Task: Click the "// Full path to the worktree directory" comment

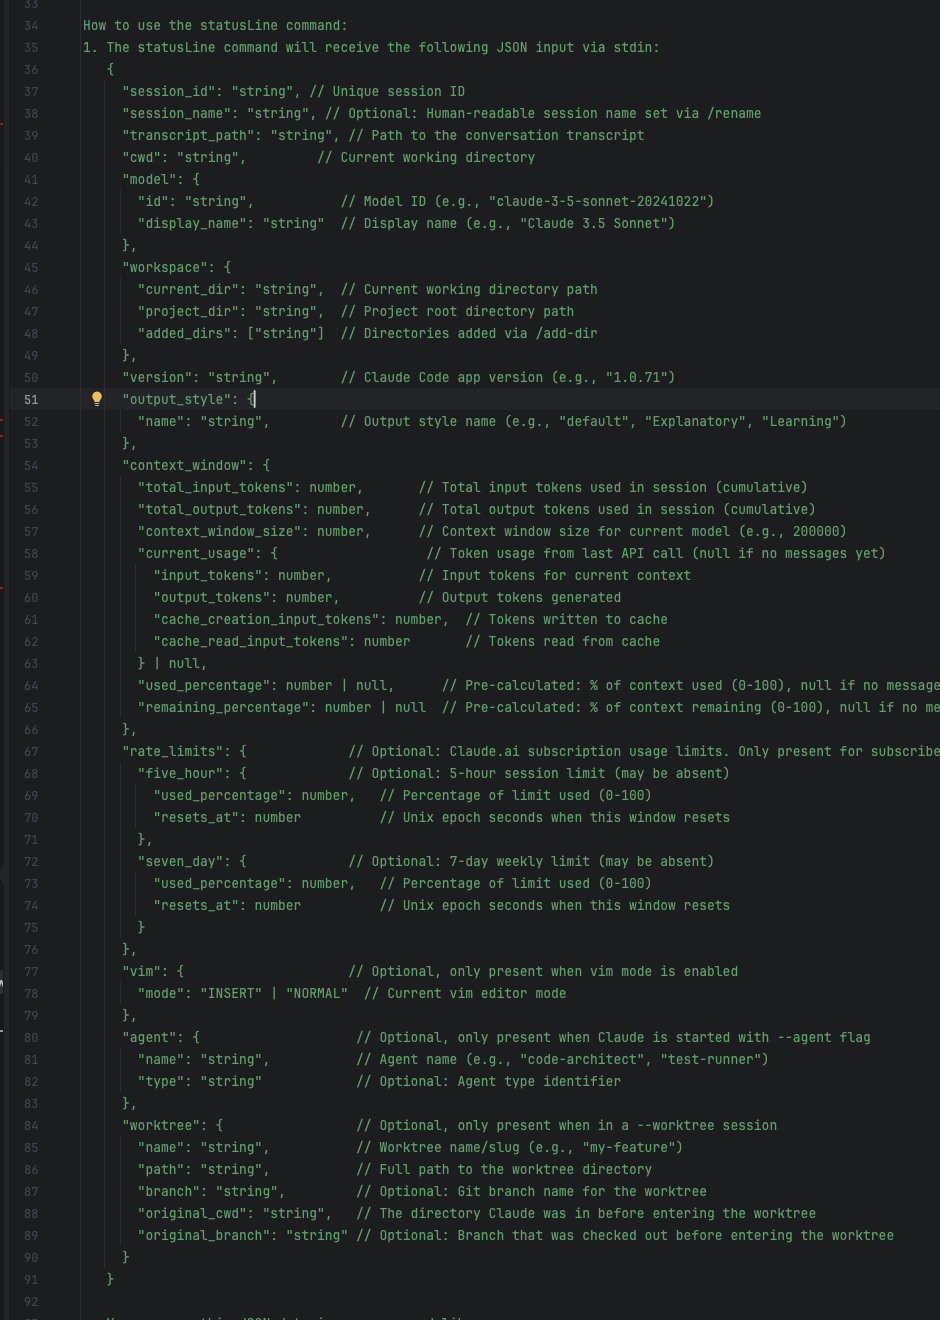Action: point(504,1169)
